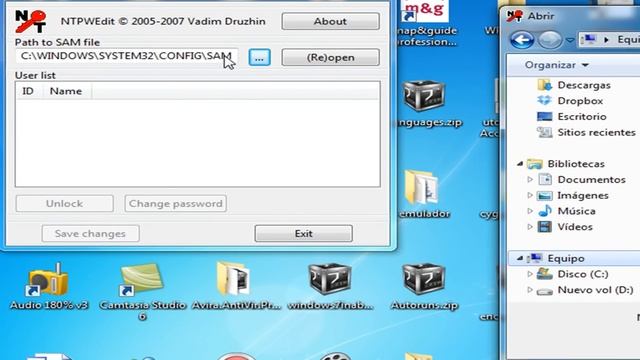Image resolution: width=640 pixels, height=360 pixels.
Task: Select Descargas in Abrir navigation pane
Action: (x=584, y=85)
